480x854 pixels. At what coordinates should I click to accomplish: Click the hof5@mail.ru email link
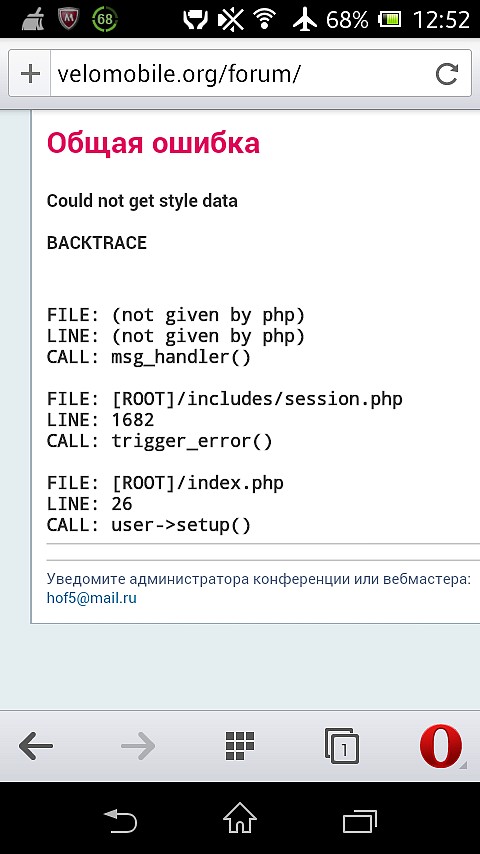92,598
